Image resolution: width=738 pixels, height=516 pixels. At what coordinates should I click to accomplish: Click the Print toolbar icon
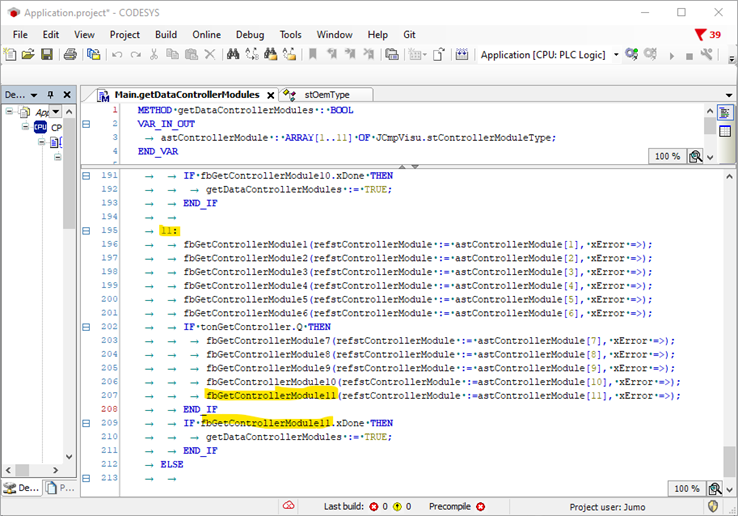70,55
